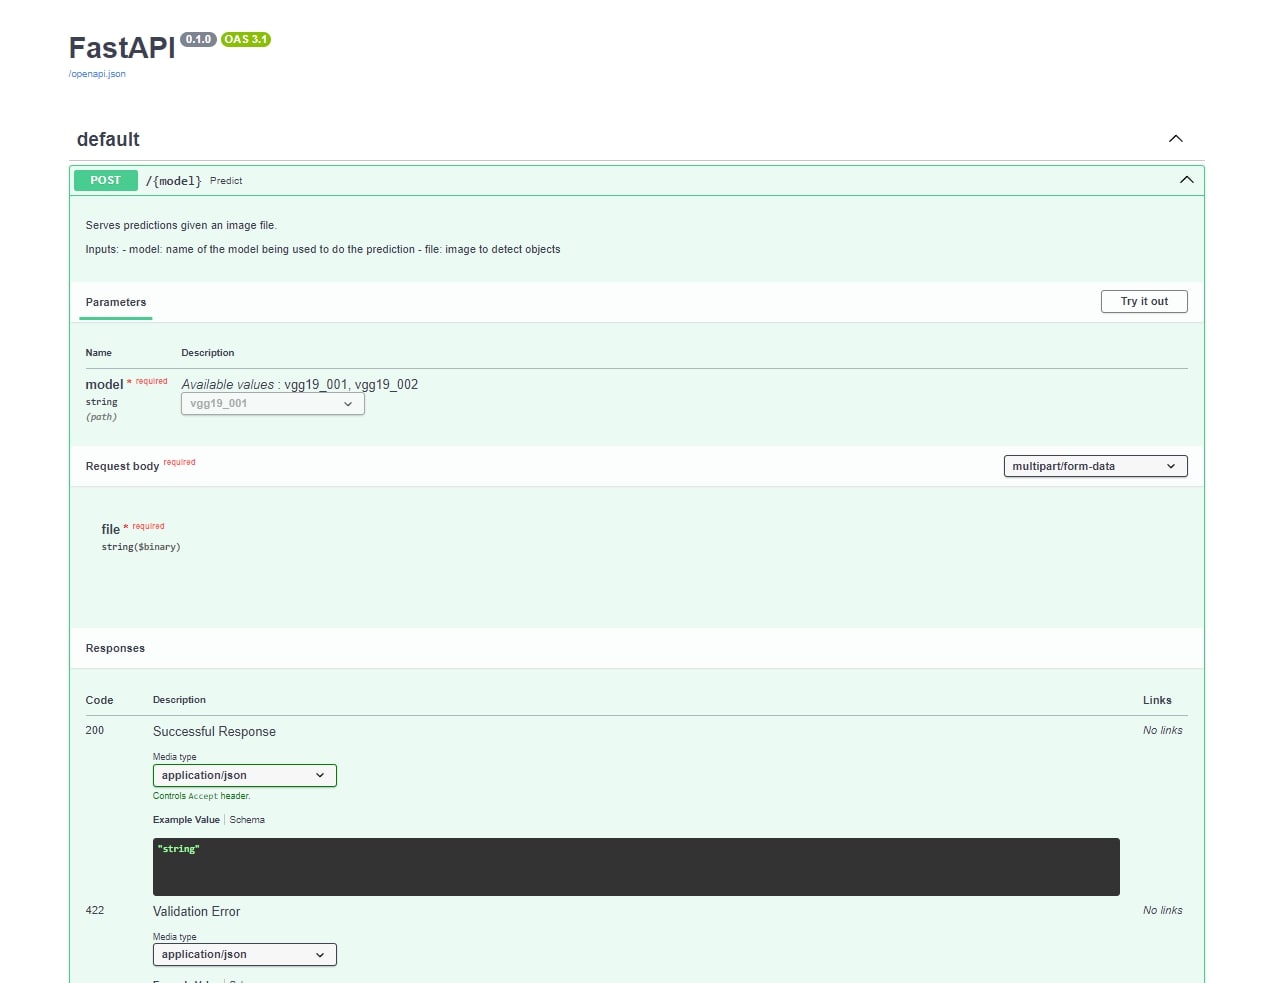Switch to the Example Value tab
This screenshot has width=1274, height=983.
186,820
